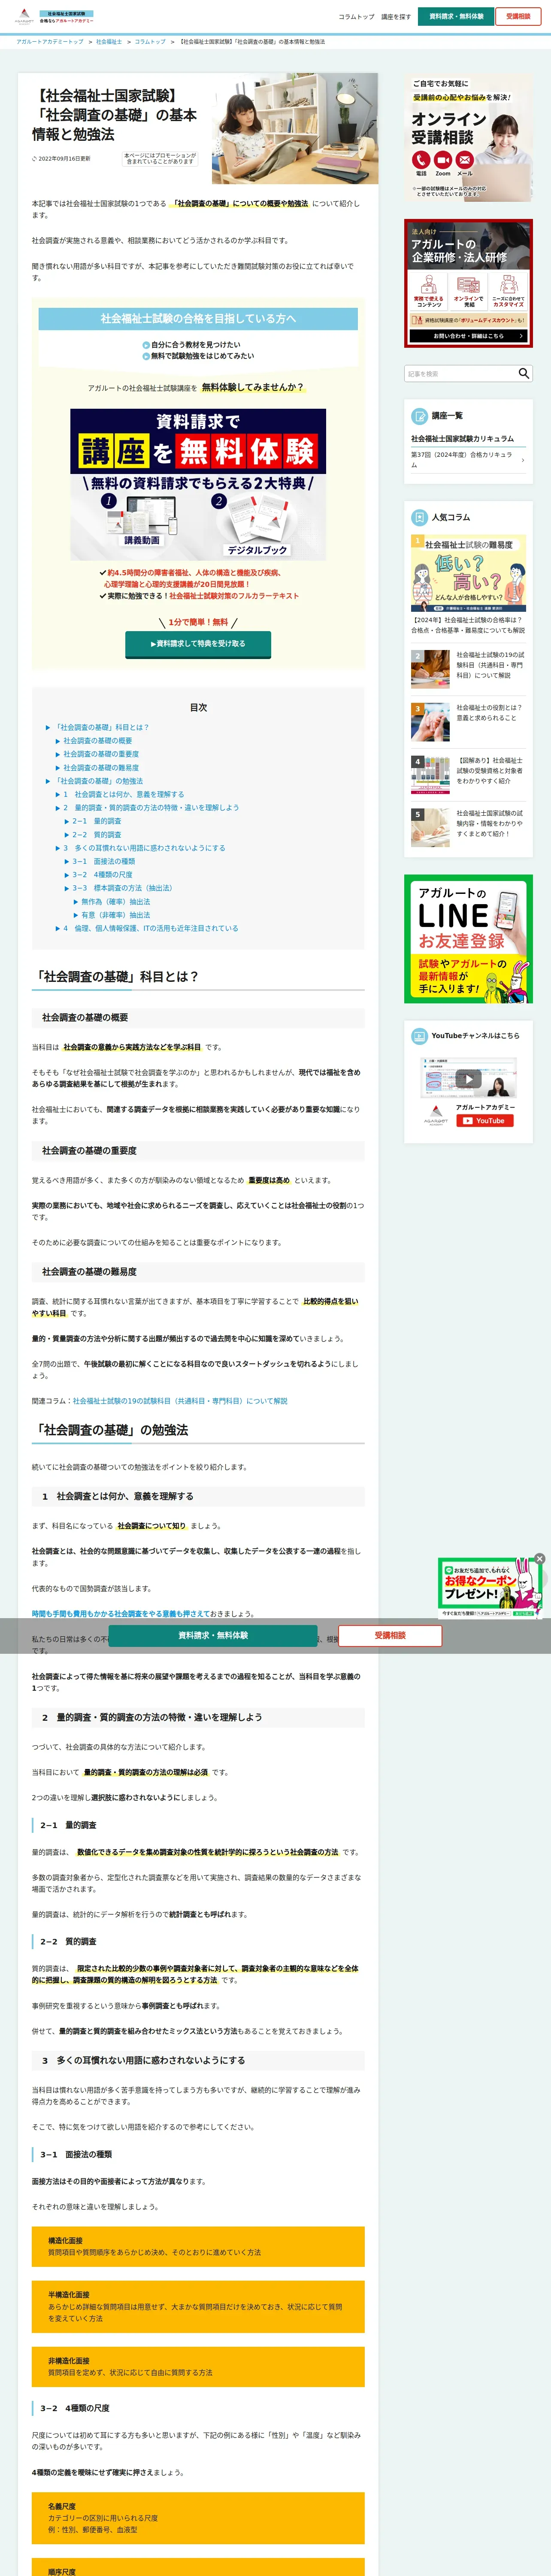Click the コラムトップ breadcrumb link
551x2576 pixels.
[150, 42]
